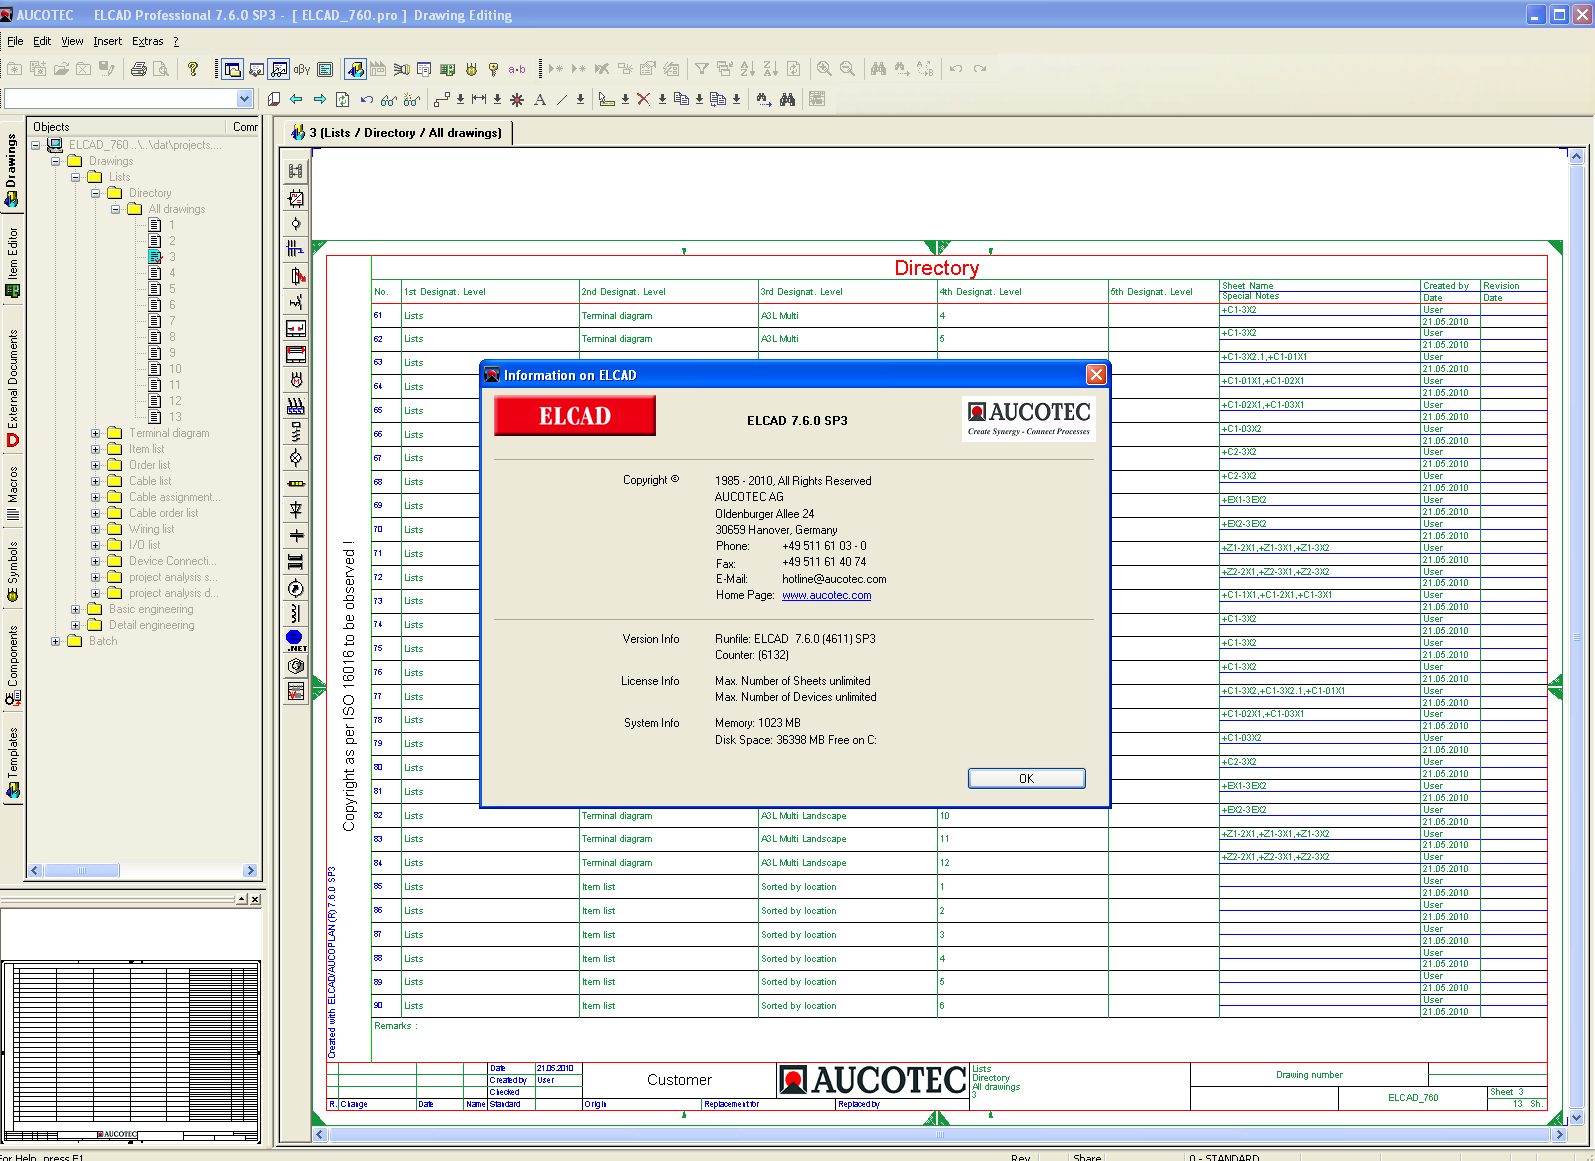The width and height of the screenshot is (1595, 1161).
Task: Close the Information on ELCAD dialog
Action: click(x=1096, y=375)
